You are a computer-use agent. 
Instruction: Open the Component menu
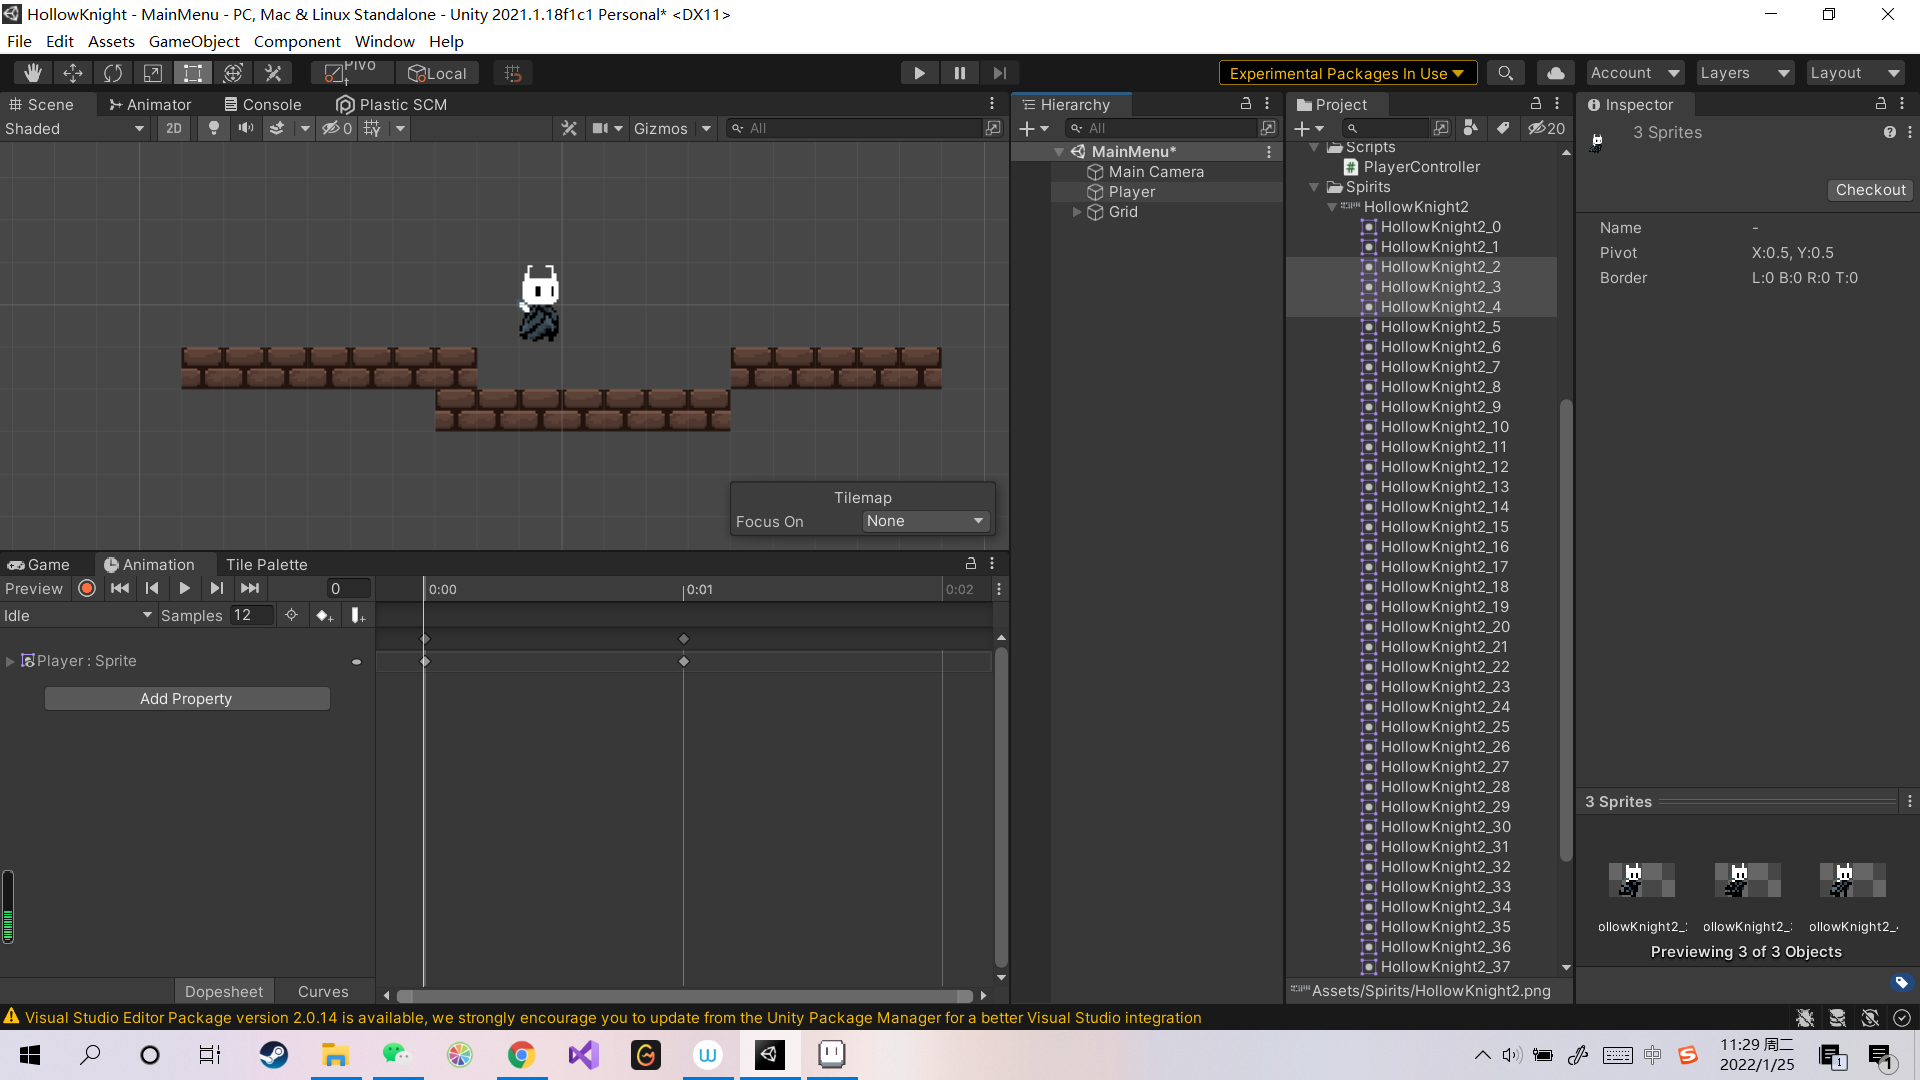(297, 41)
